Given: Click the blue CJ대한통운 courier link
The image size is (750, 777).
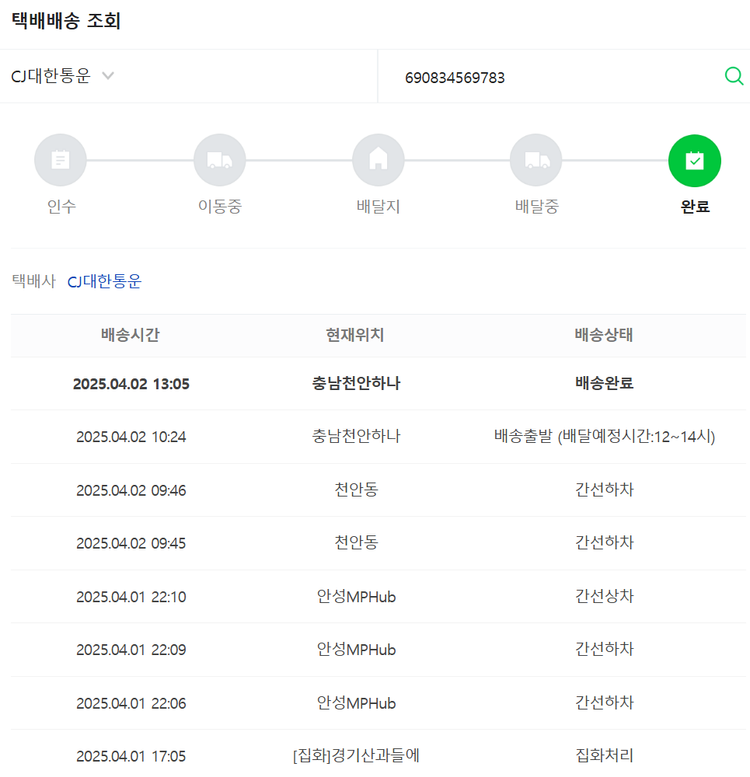Looking at the screenshot, I should pyautogui.click(x=104, y=281).
